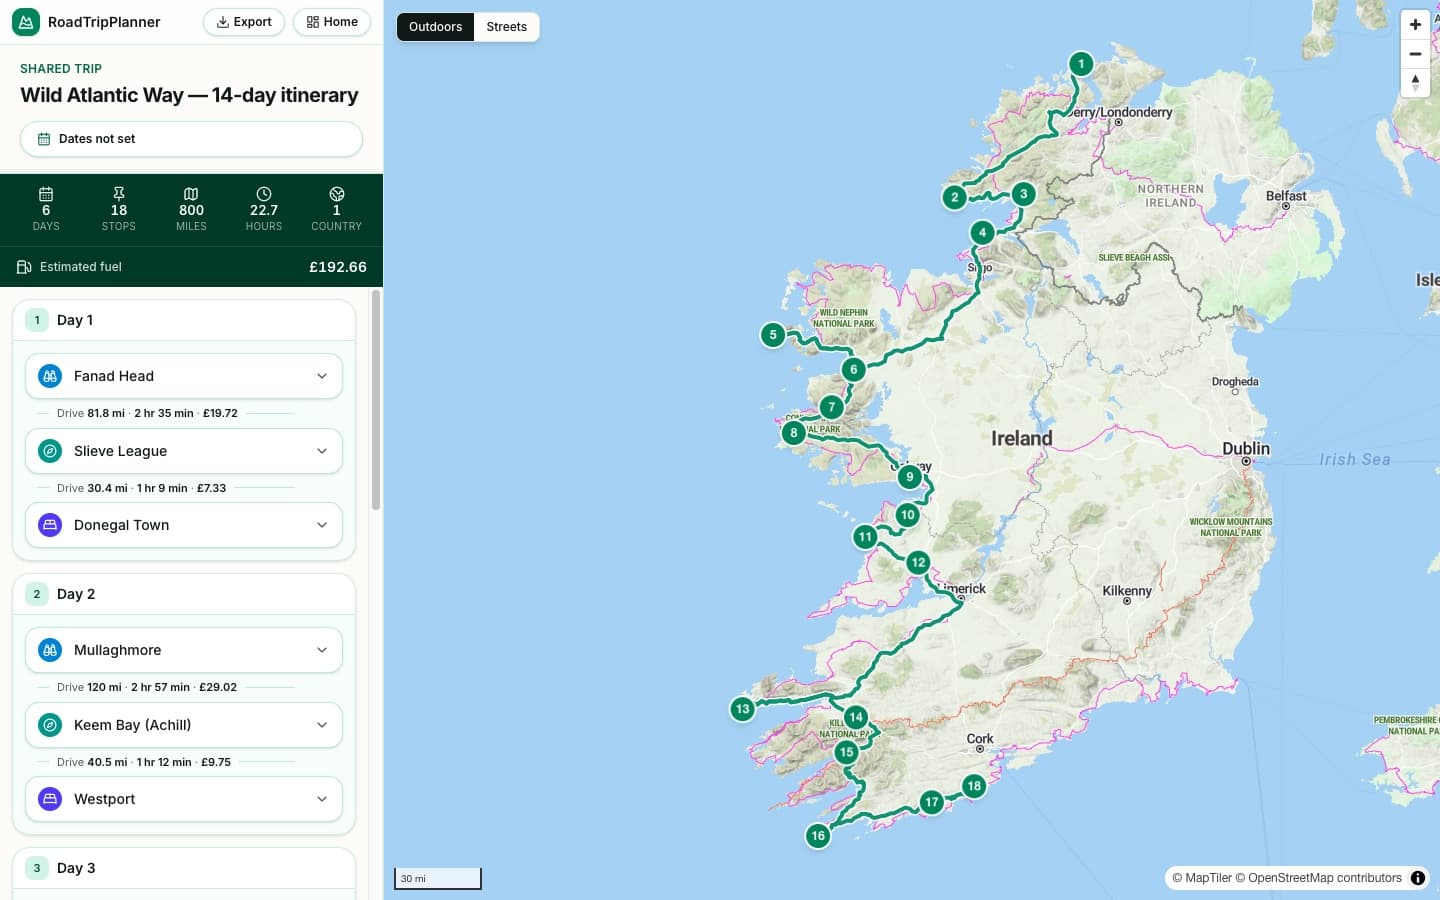This screenshot has width=1440, height=900.
Task: Go to Home
Action: pos(332,22)
